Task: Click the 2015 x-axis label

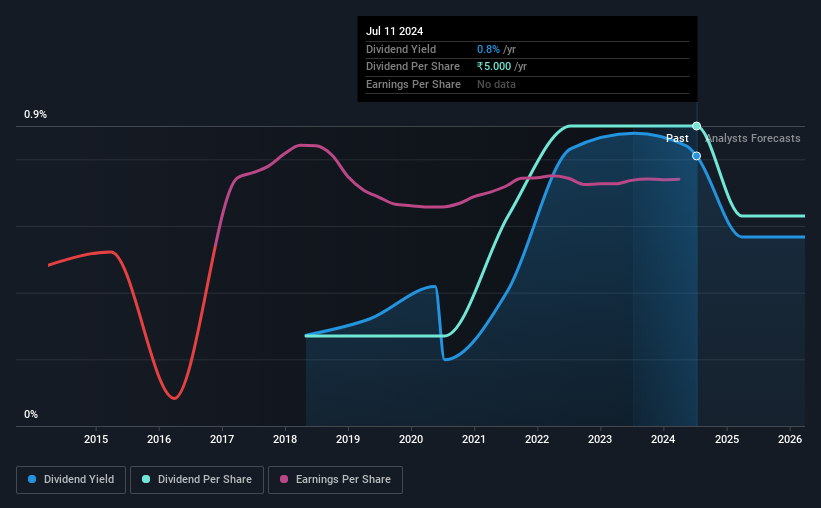Action: (96, 439)
